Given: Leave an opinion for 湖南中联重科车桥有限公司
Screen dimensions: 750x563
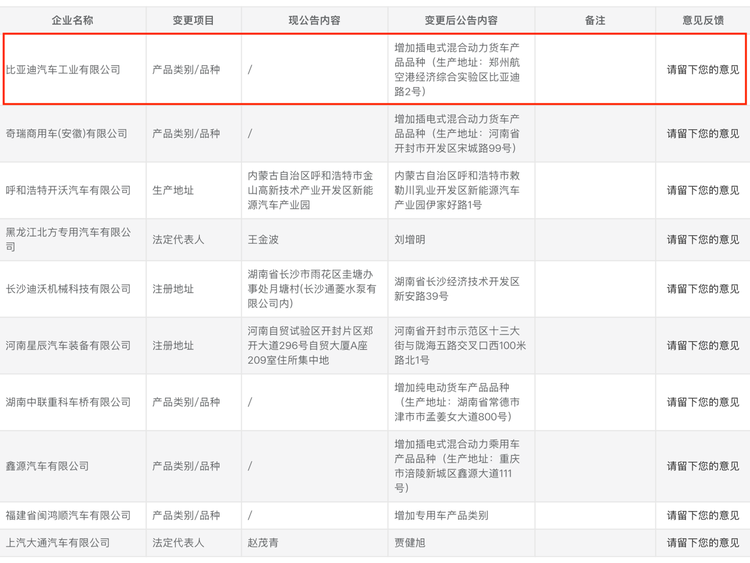Looking at the screenshot, I should [703, 402].
